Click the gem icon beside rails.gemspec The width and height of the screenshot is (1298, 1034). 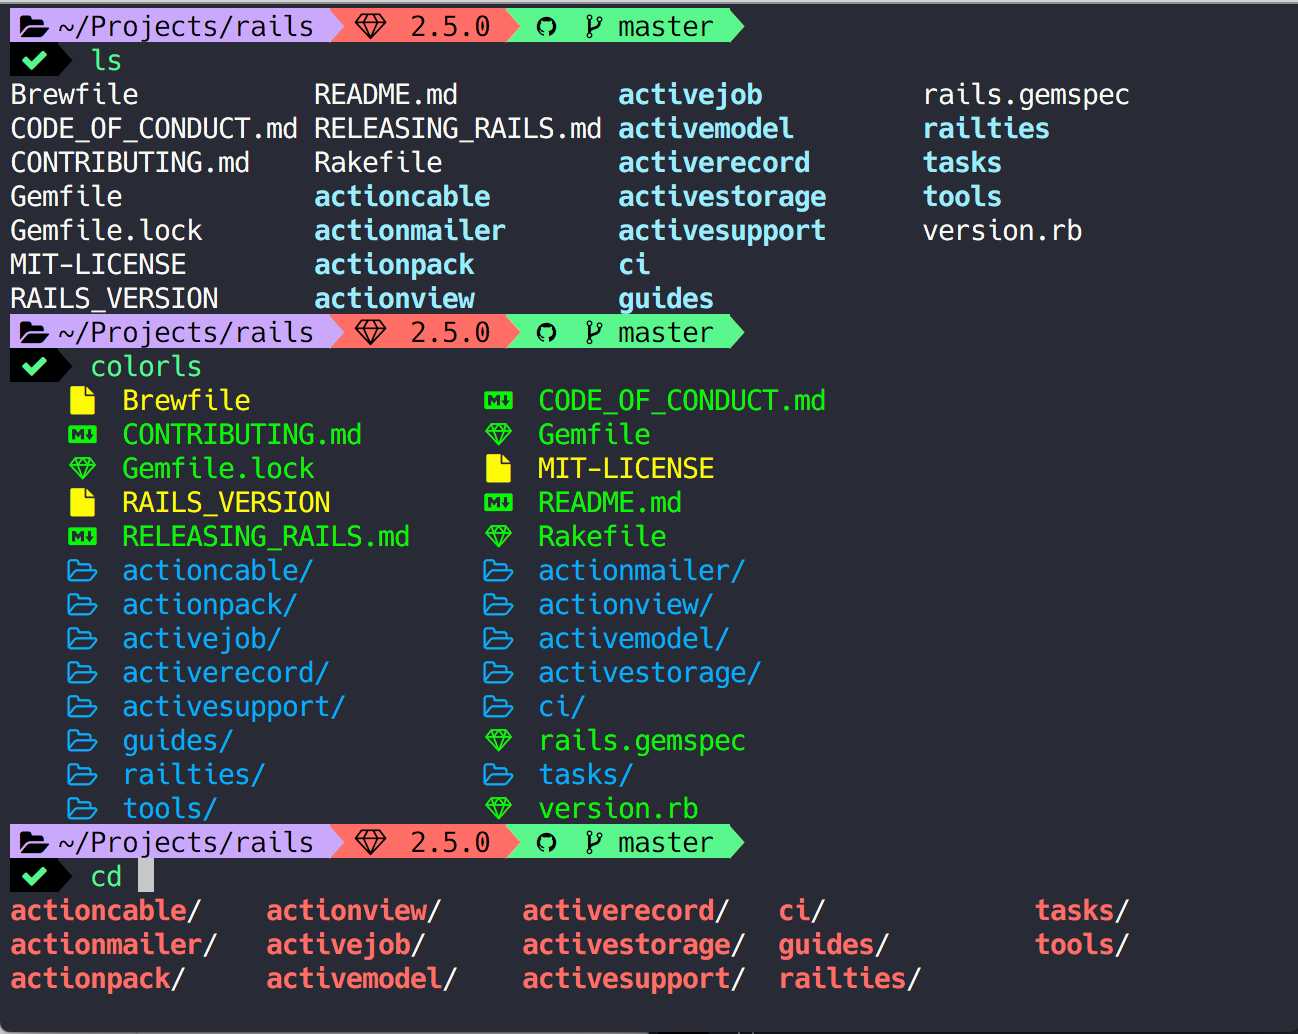(499, 740)
